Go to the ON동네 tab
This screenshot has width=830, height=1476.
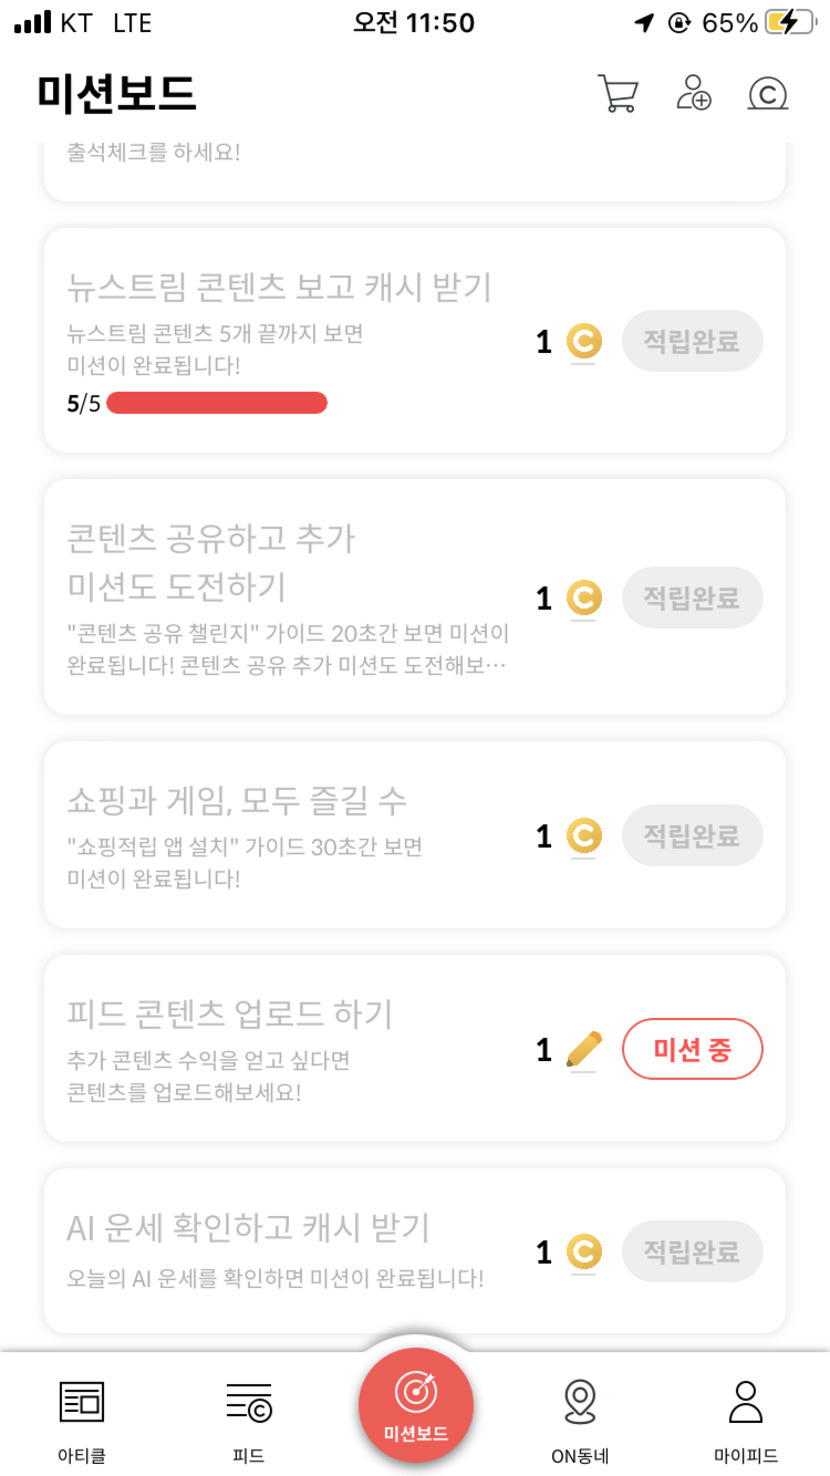tap(580, 1418)
